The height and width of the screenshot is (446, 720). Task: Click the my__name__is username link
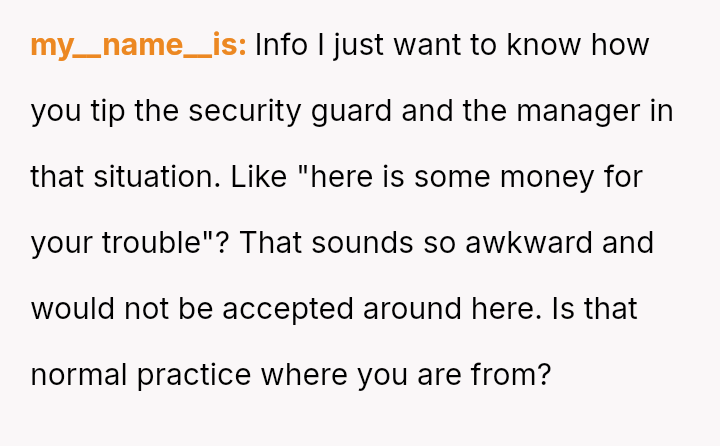(138, 46)
